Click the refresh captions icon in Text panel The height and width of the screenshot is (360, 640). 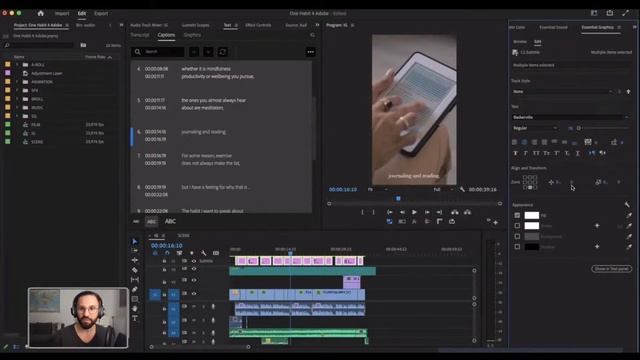pyautogui.click(x=222, y=52)
